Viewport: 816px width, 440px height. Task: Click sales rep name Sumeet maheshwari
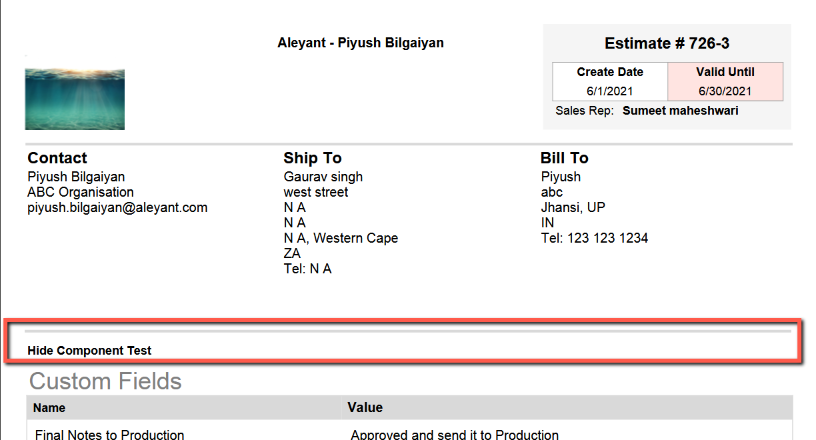click(680, 111)
